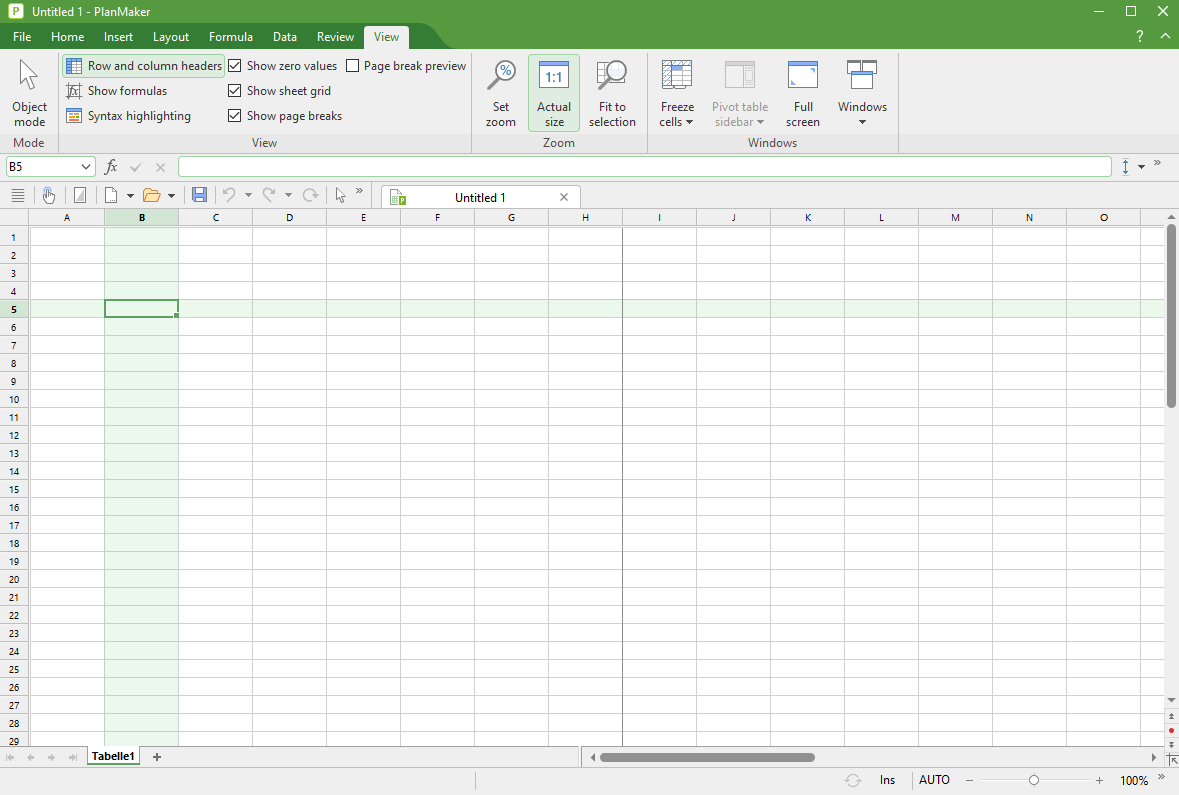Screen dimensions: 1179x795
Task: Click the zoom slider handle
Action: [x=1034, y=780]
